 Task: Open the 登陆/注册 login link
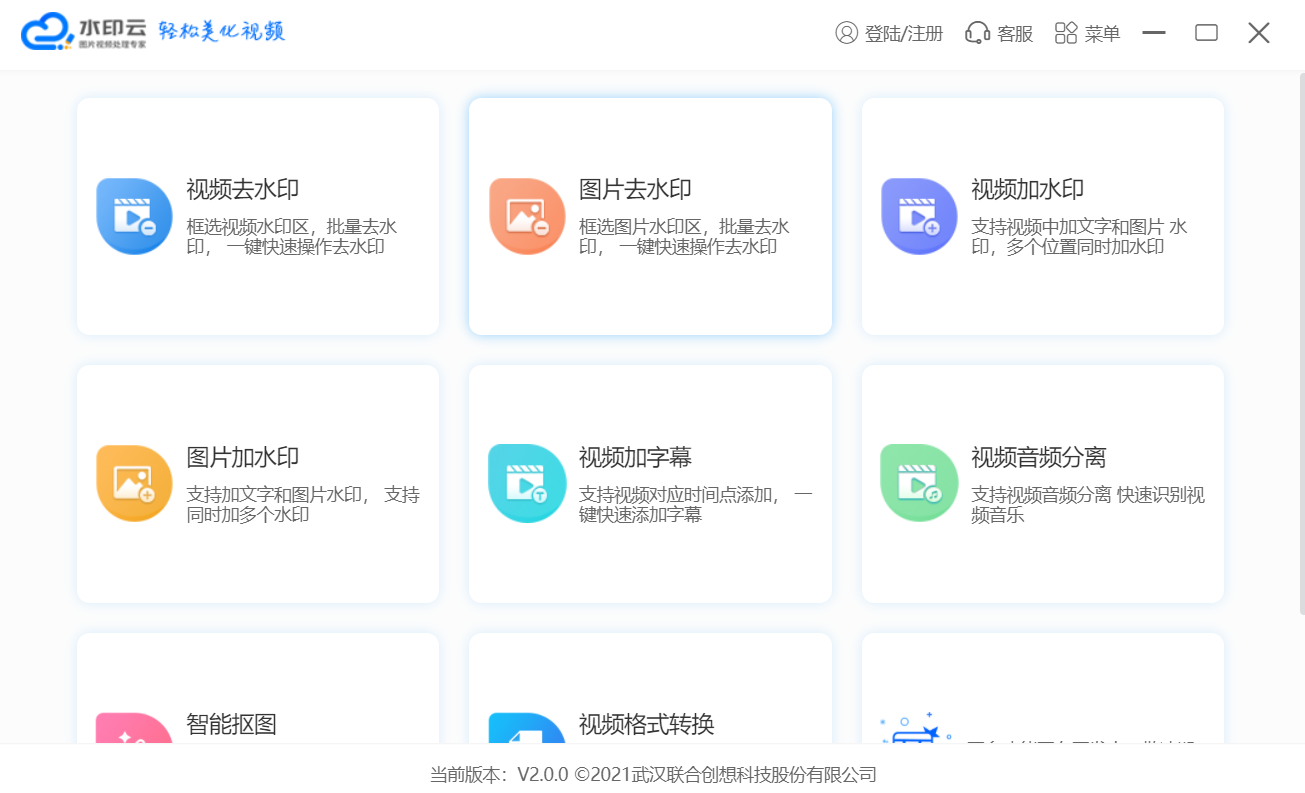(x=904, y=34)
